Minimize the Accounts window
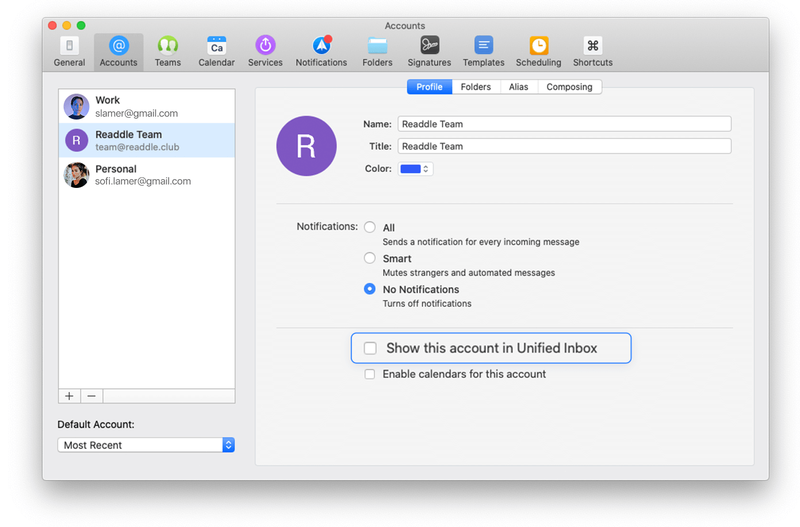The image size is (800, 527). pos(67,25)
